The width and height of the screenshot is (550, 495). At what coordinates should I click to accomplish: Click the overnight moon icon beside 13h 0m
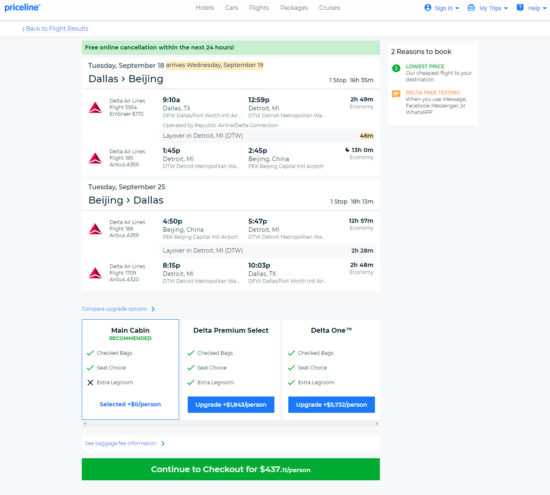(x=347, y=150)
